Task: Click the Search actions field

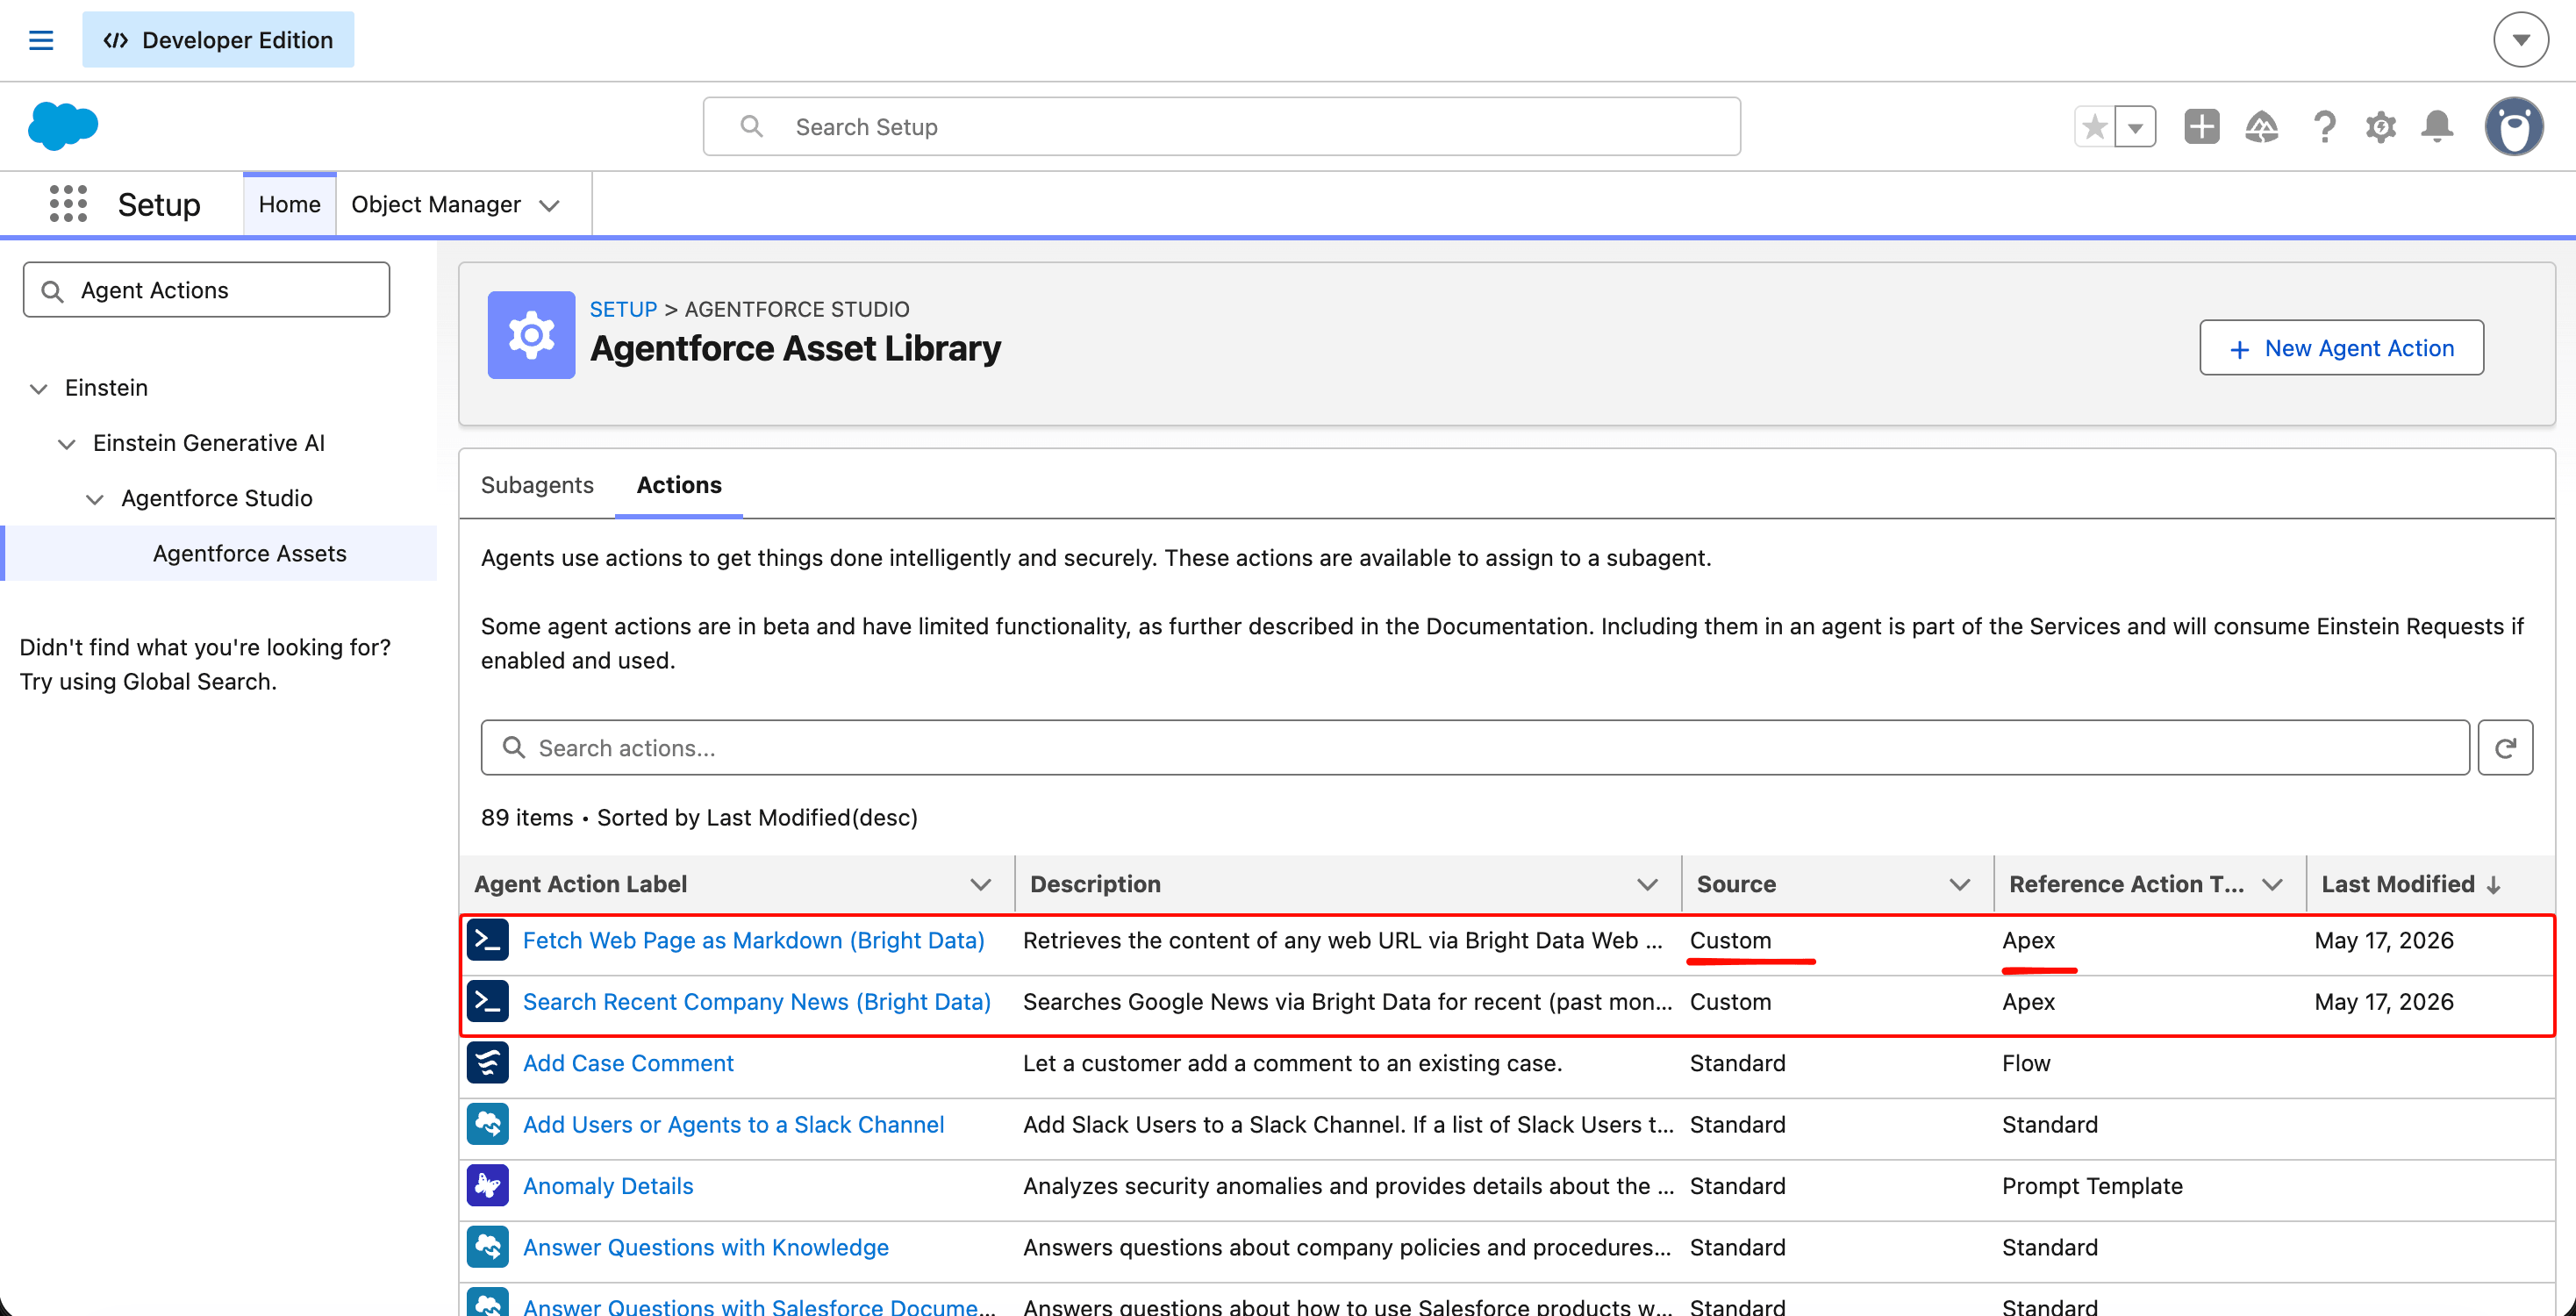Action: (x=1475, y=748)
